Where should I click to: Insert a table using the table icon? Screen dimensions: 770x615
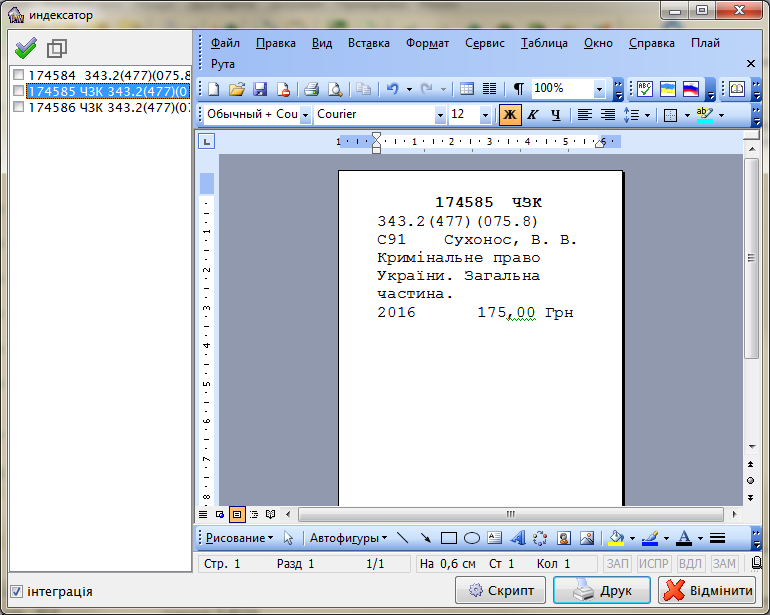tap(467, 89)
